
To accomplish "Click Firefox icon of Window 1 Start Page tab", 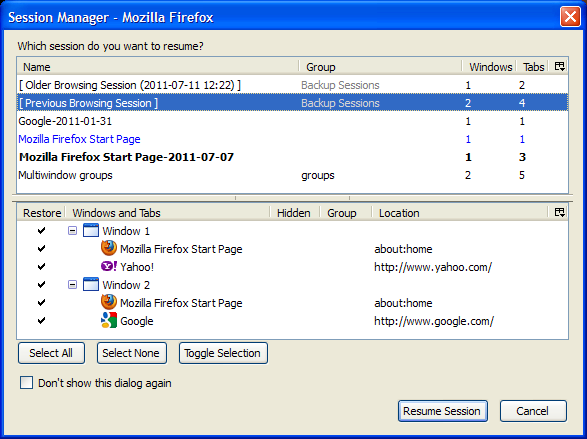I will point(109,248).
